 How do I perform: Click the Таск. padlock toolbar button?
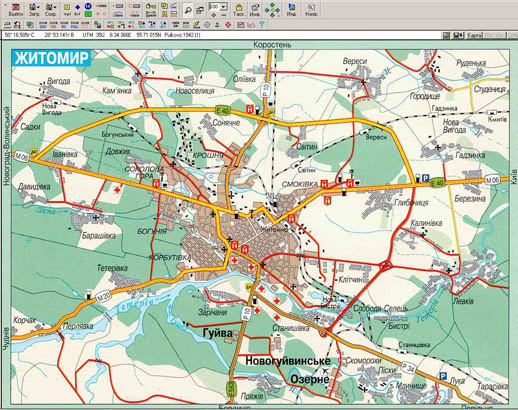pos(239,10)
